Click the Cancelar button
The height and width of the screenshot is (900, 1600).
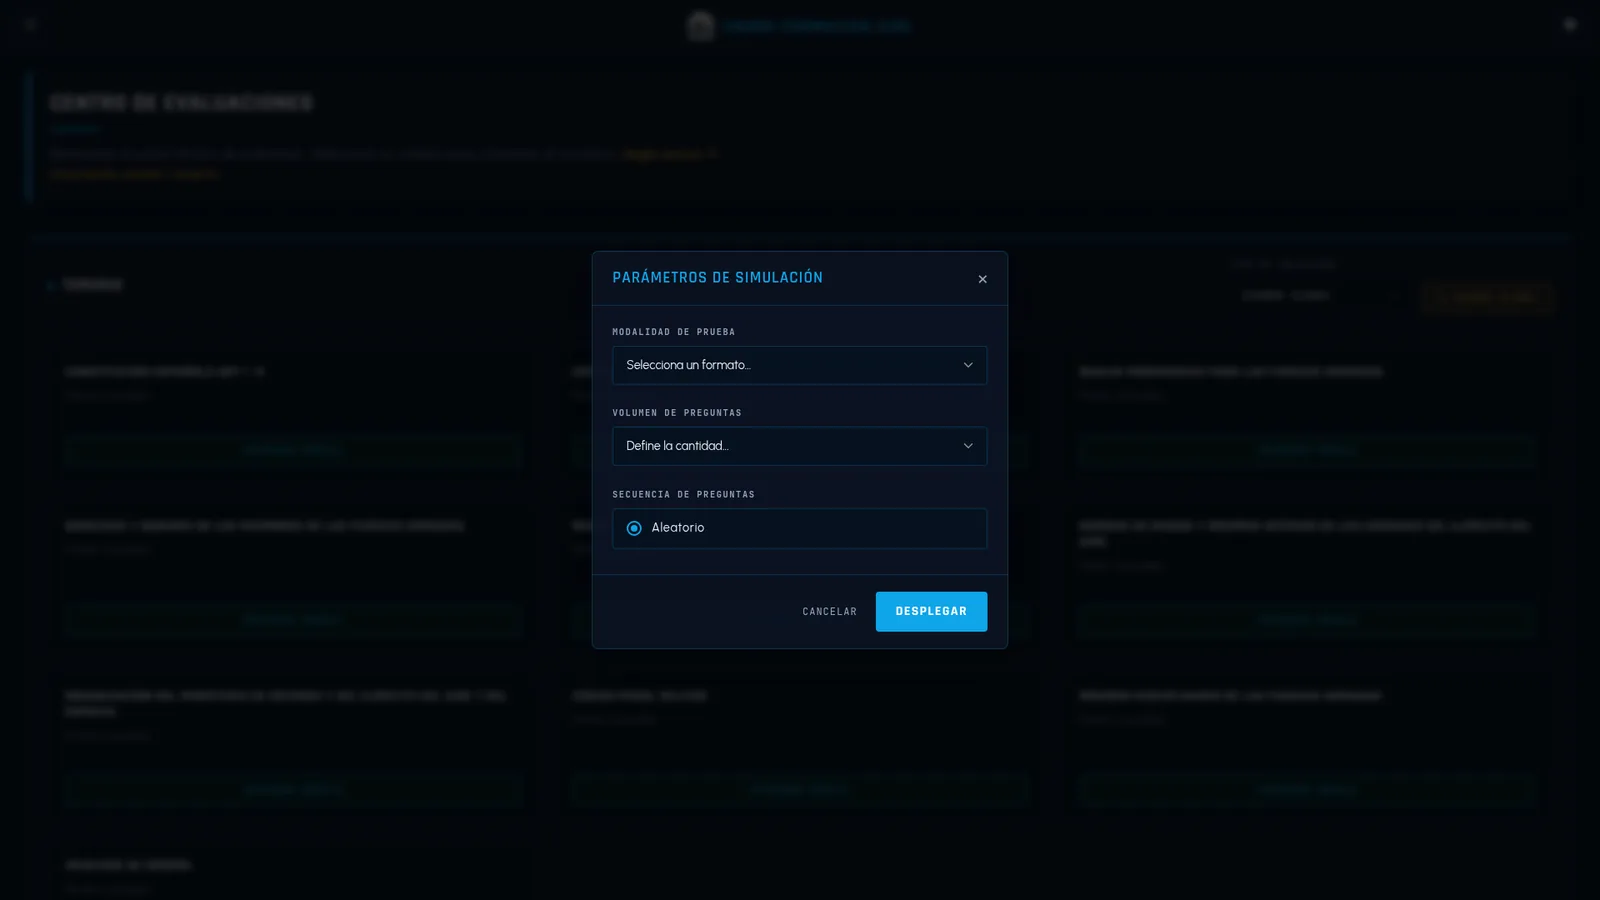pyautogui.click(x=829, y=612)
